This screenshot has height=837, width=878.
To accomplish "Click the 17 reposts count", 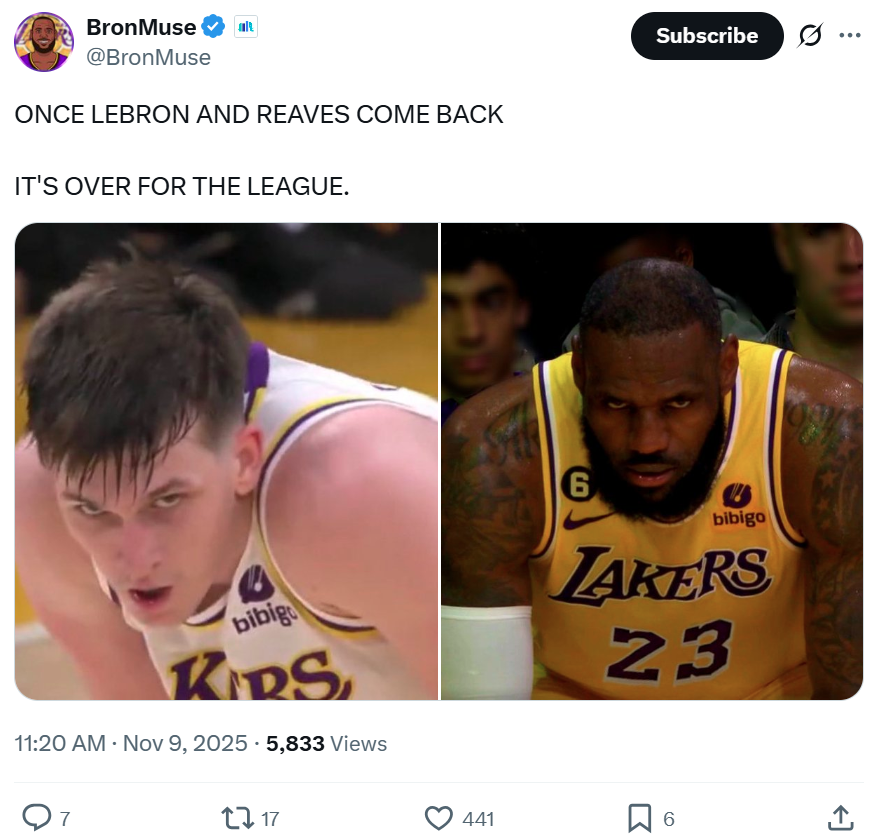I will click(270, 819).
